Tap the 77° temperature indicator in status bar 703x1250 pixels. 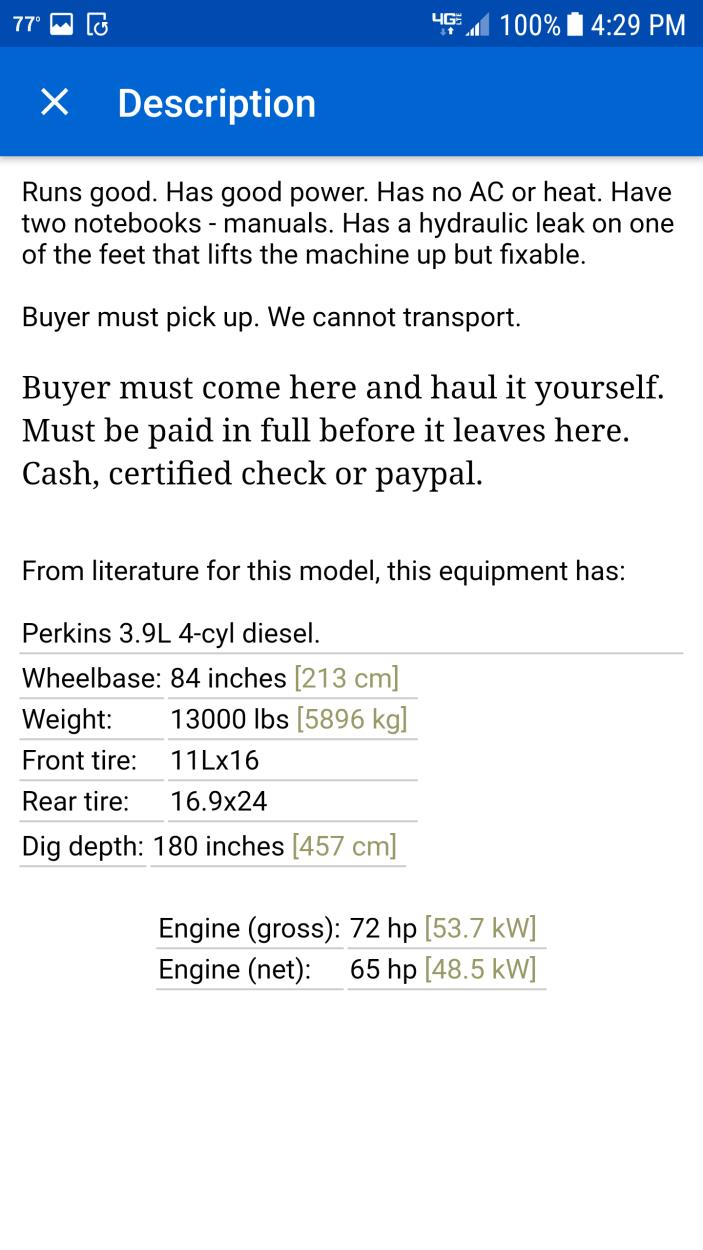click(26, 25)
